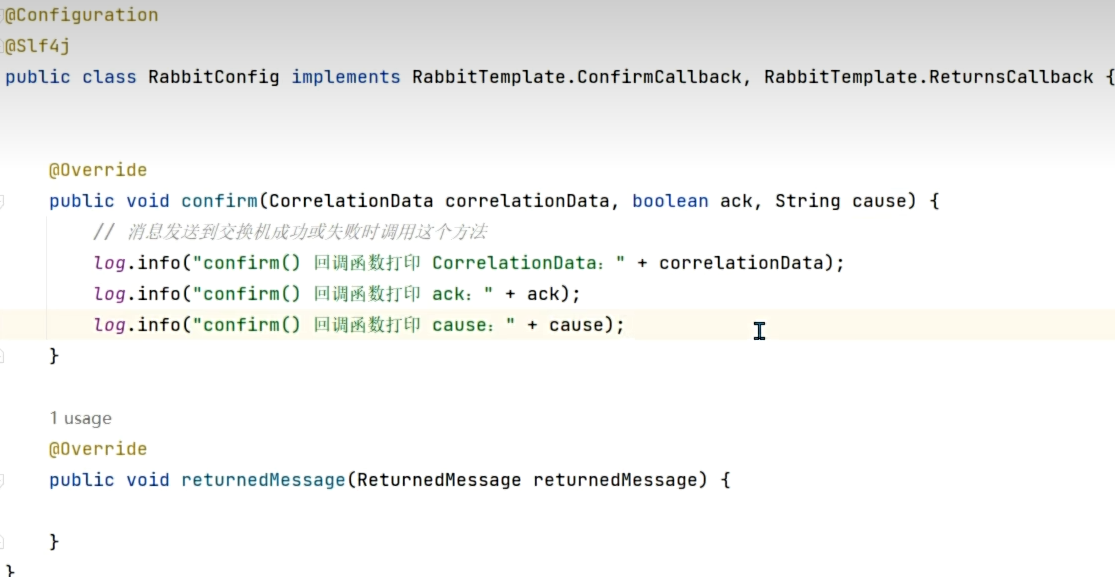Image resolution: width=1115 pixels, height=577 pixels.
Task: Click RabbitTemplate.ReturnsCallback in the implements clause
Action: pos(928,77)
